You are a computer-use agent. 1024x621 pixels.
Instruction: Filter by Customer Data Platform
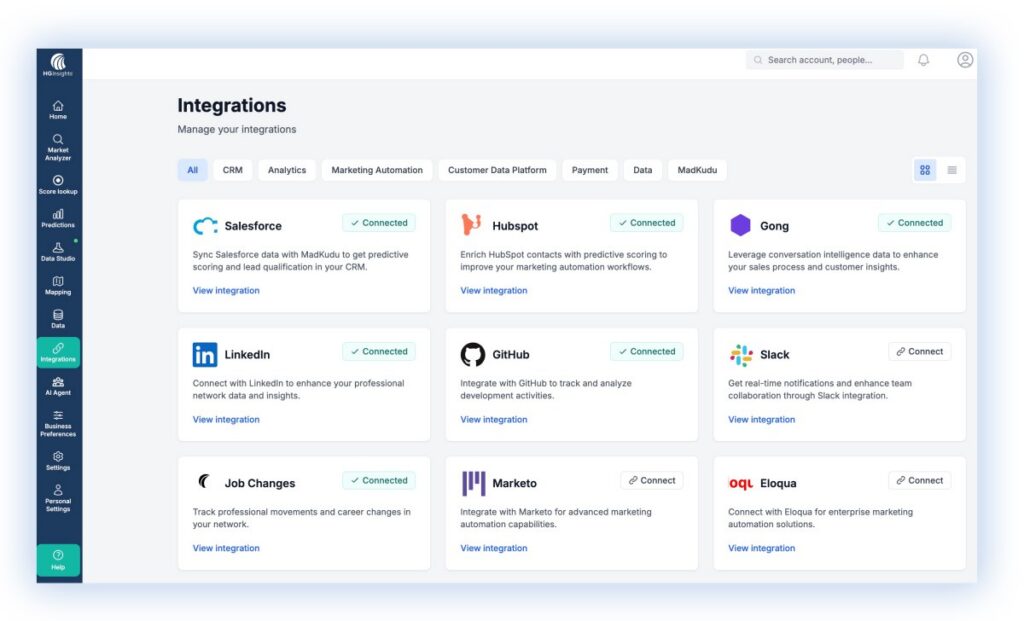pos(497,170)
